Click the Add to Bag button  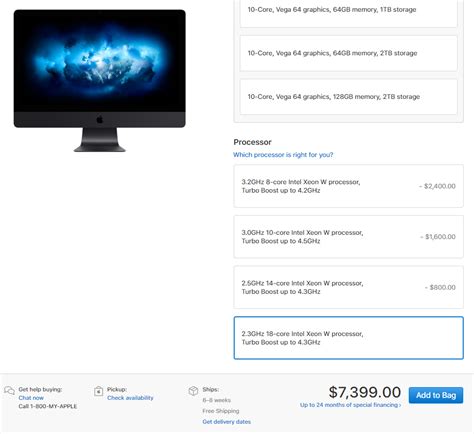click(x=436, y=395)
